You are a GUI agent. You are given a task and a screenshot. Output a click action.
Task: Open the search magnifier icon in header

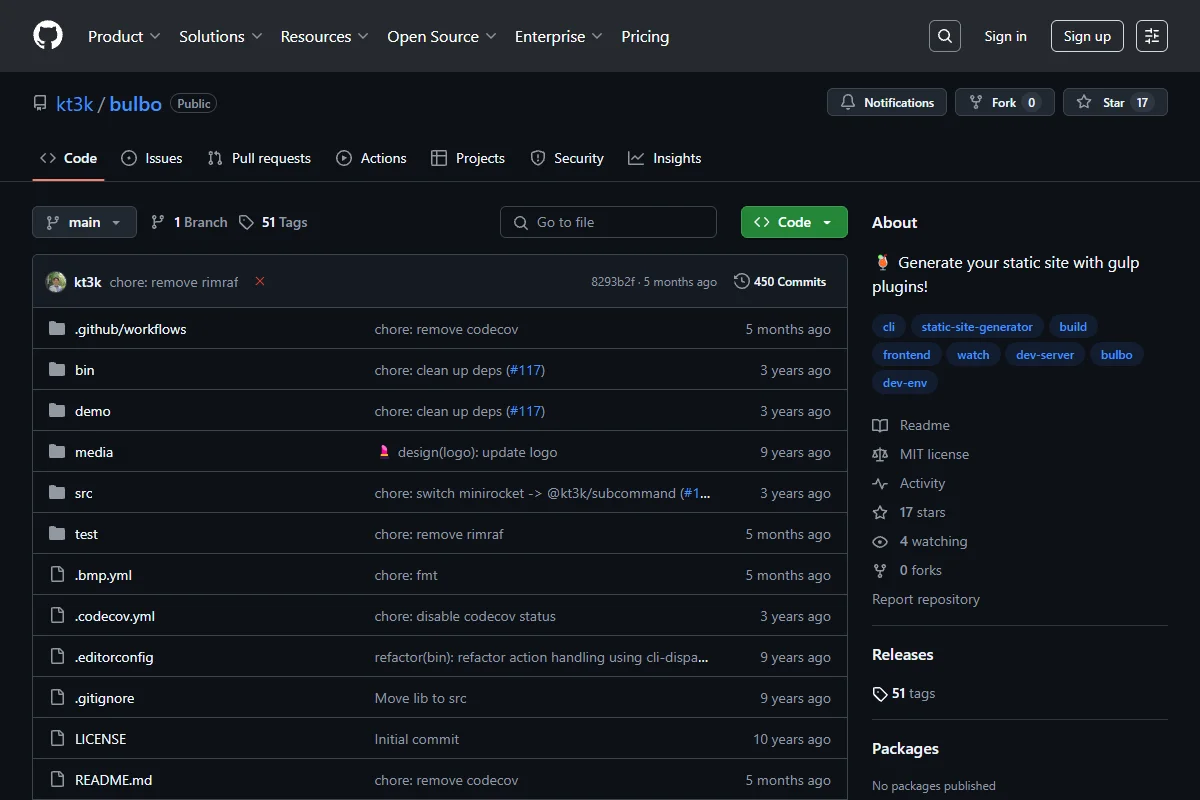pyautogui.click(x=945, y=36)
